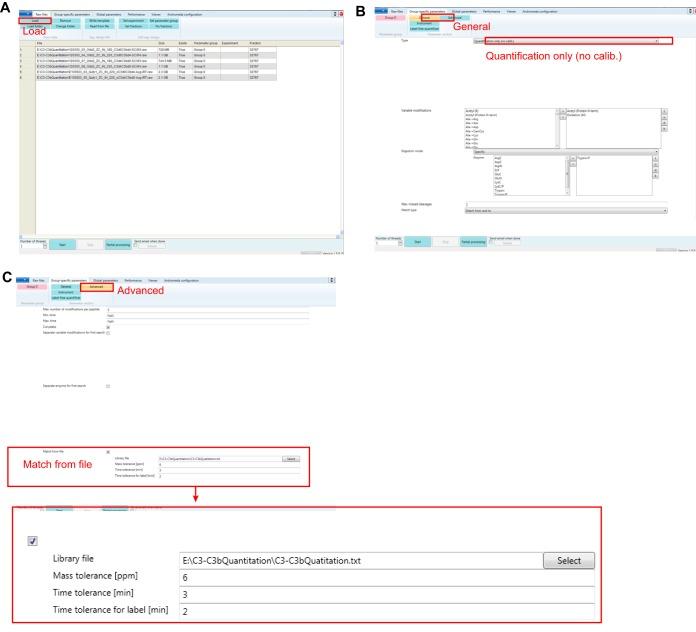Tick the enlarged Match from file checkbox

[33, 540]
